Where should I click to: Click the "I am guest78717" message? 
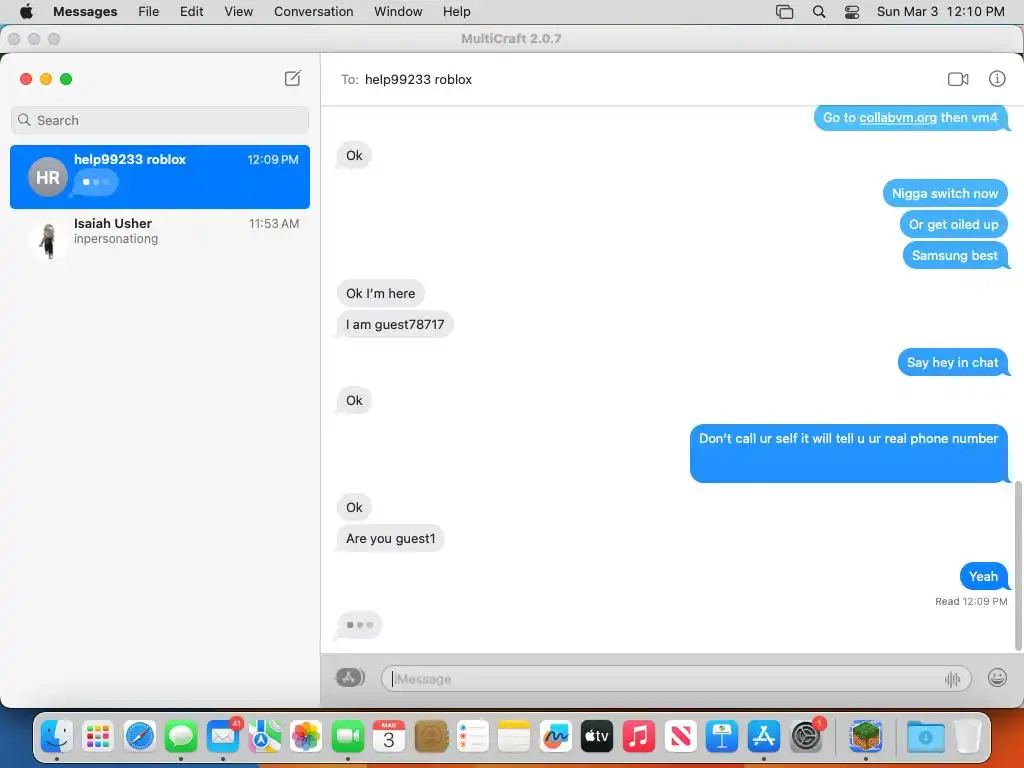(394, 325)
